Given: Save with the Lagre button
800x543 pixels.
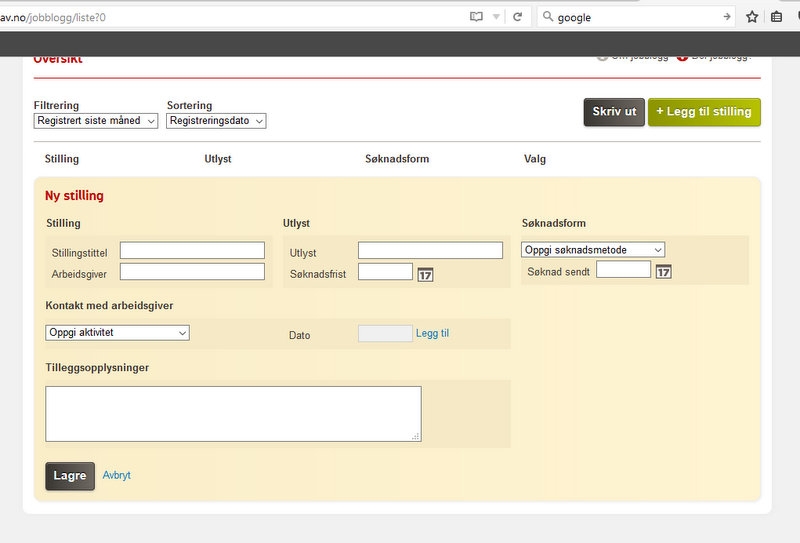Looking at the screenshot, I should point(70,476).
